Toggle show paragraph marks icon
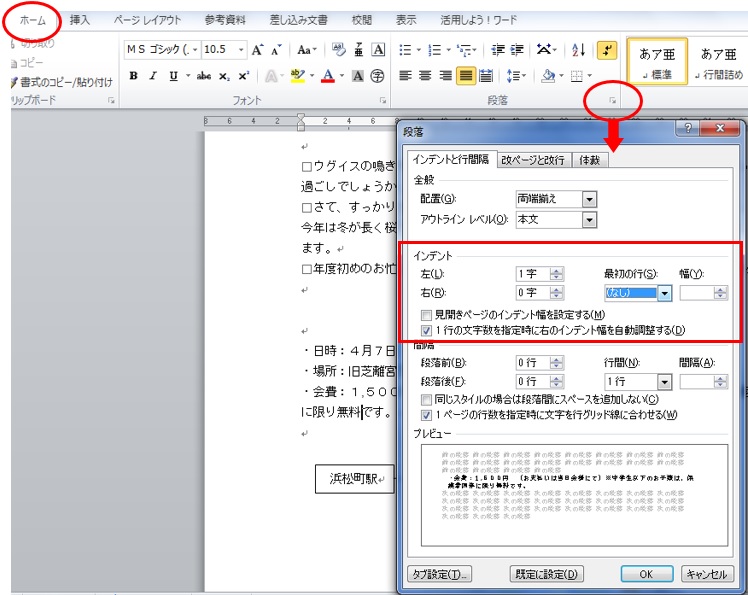Screen dimensions: 748x595 (x=608, y=50)
